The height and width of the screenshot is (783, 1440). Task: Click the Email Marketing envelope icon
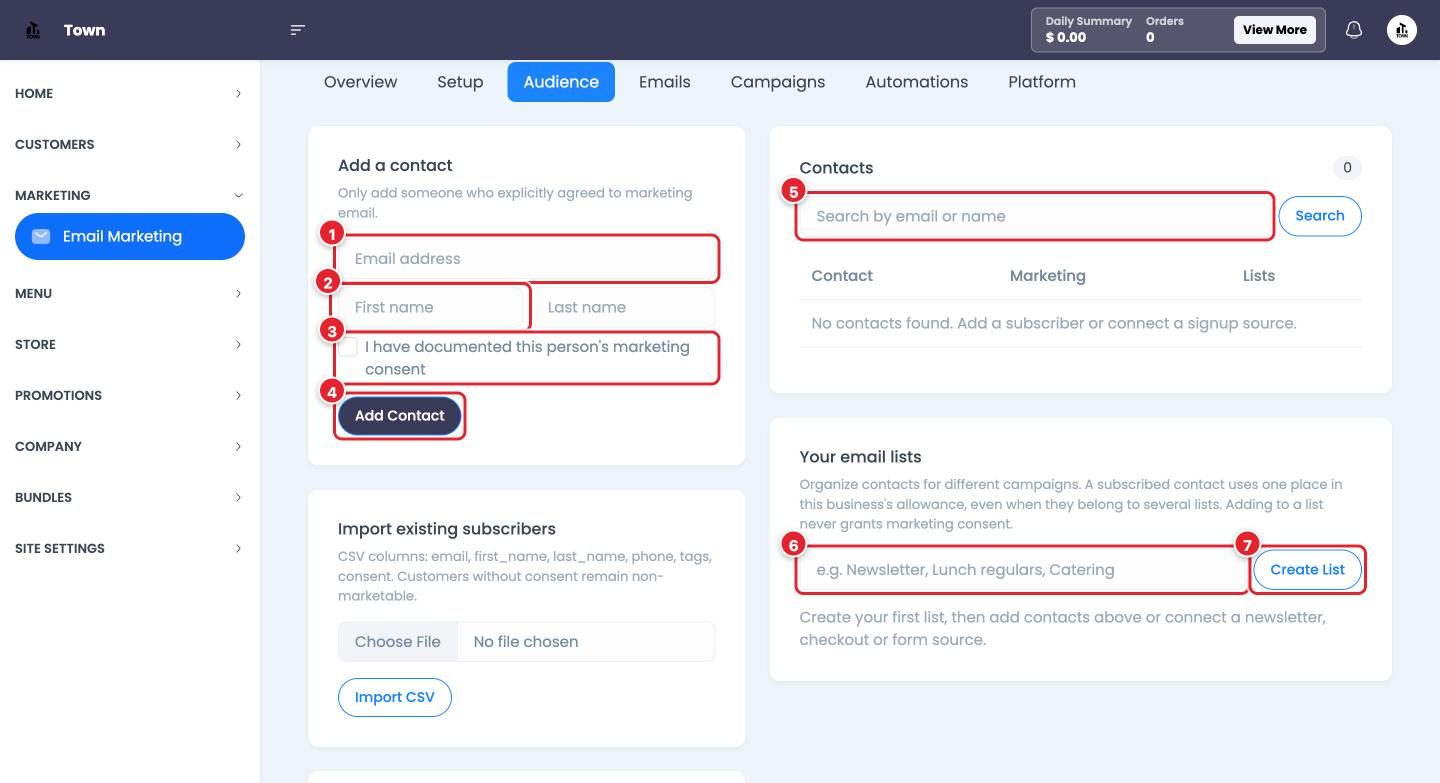(41, 236)
